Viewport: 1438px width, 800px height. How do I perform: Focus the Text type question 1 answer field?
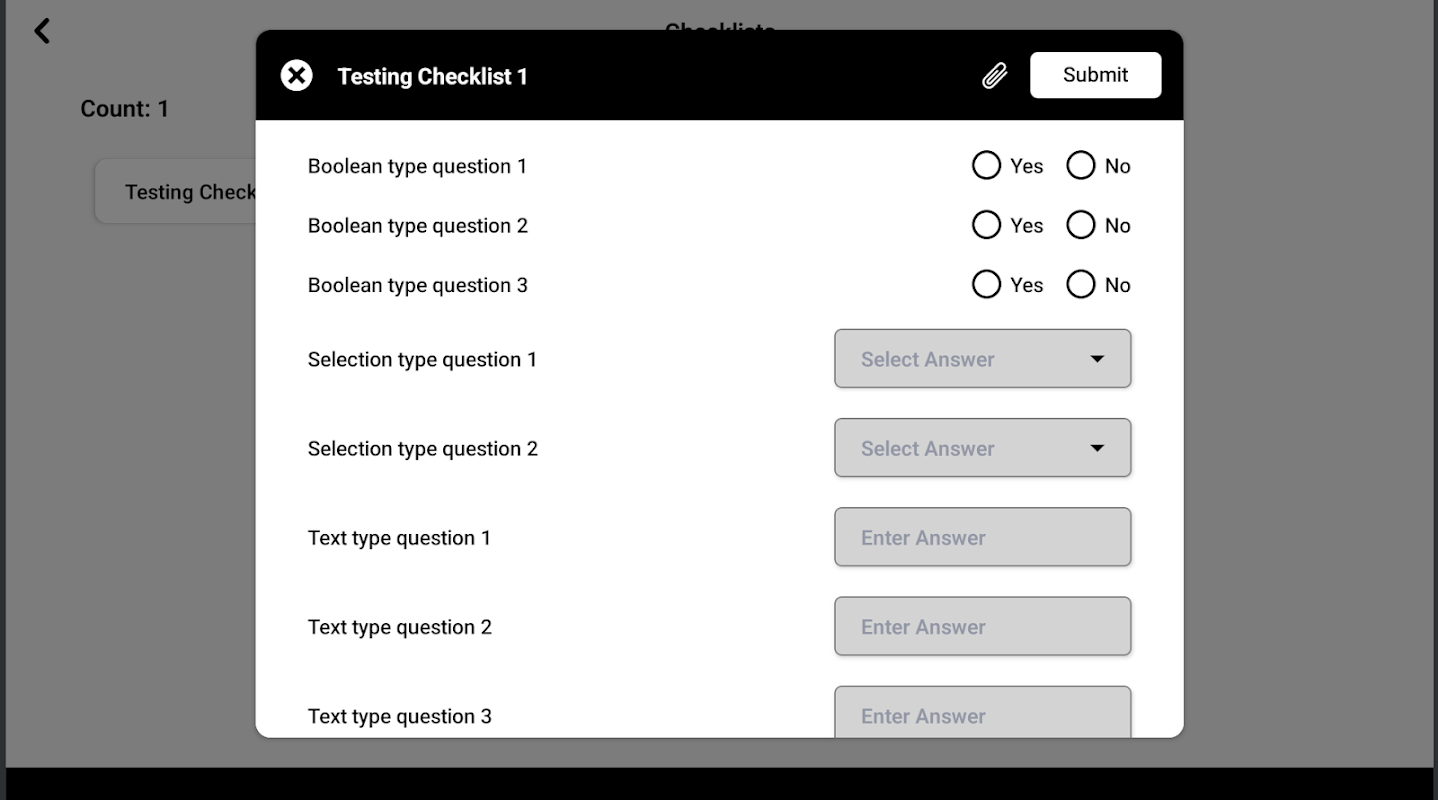[x=982, y=538]
